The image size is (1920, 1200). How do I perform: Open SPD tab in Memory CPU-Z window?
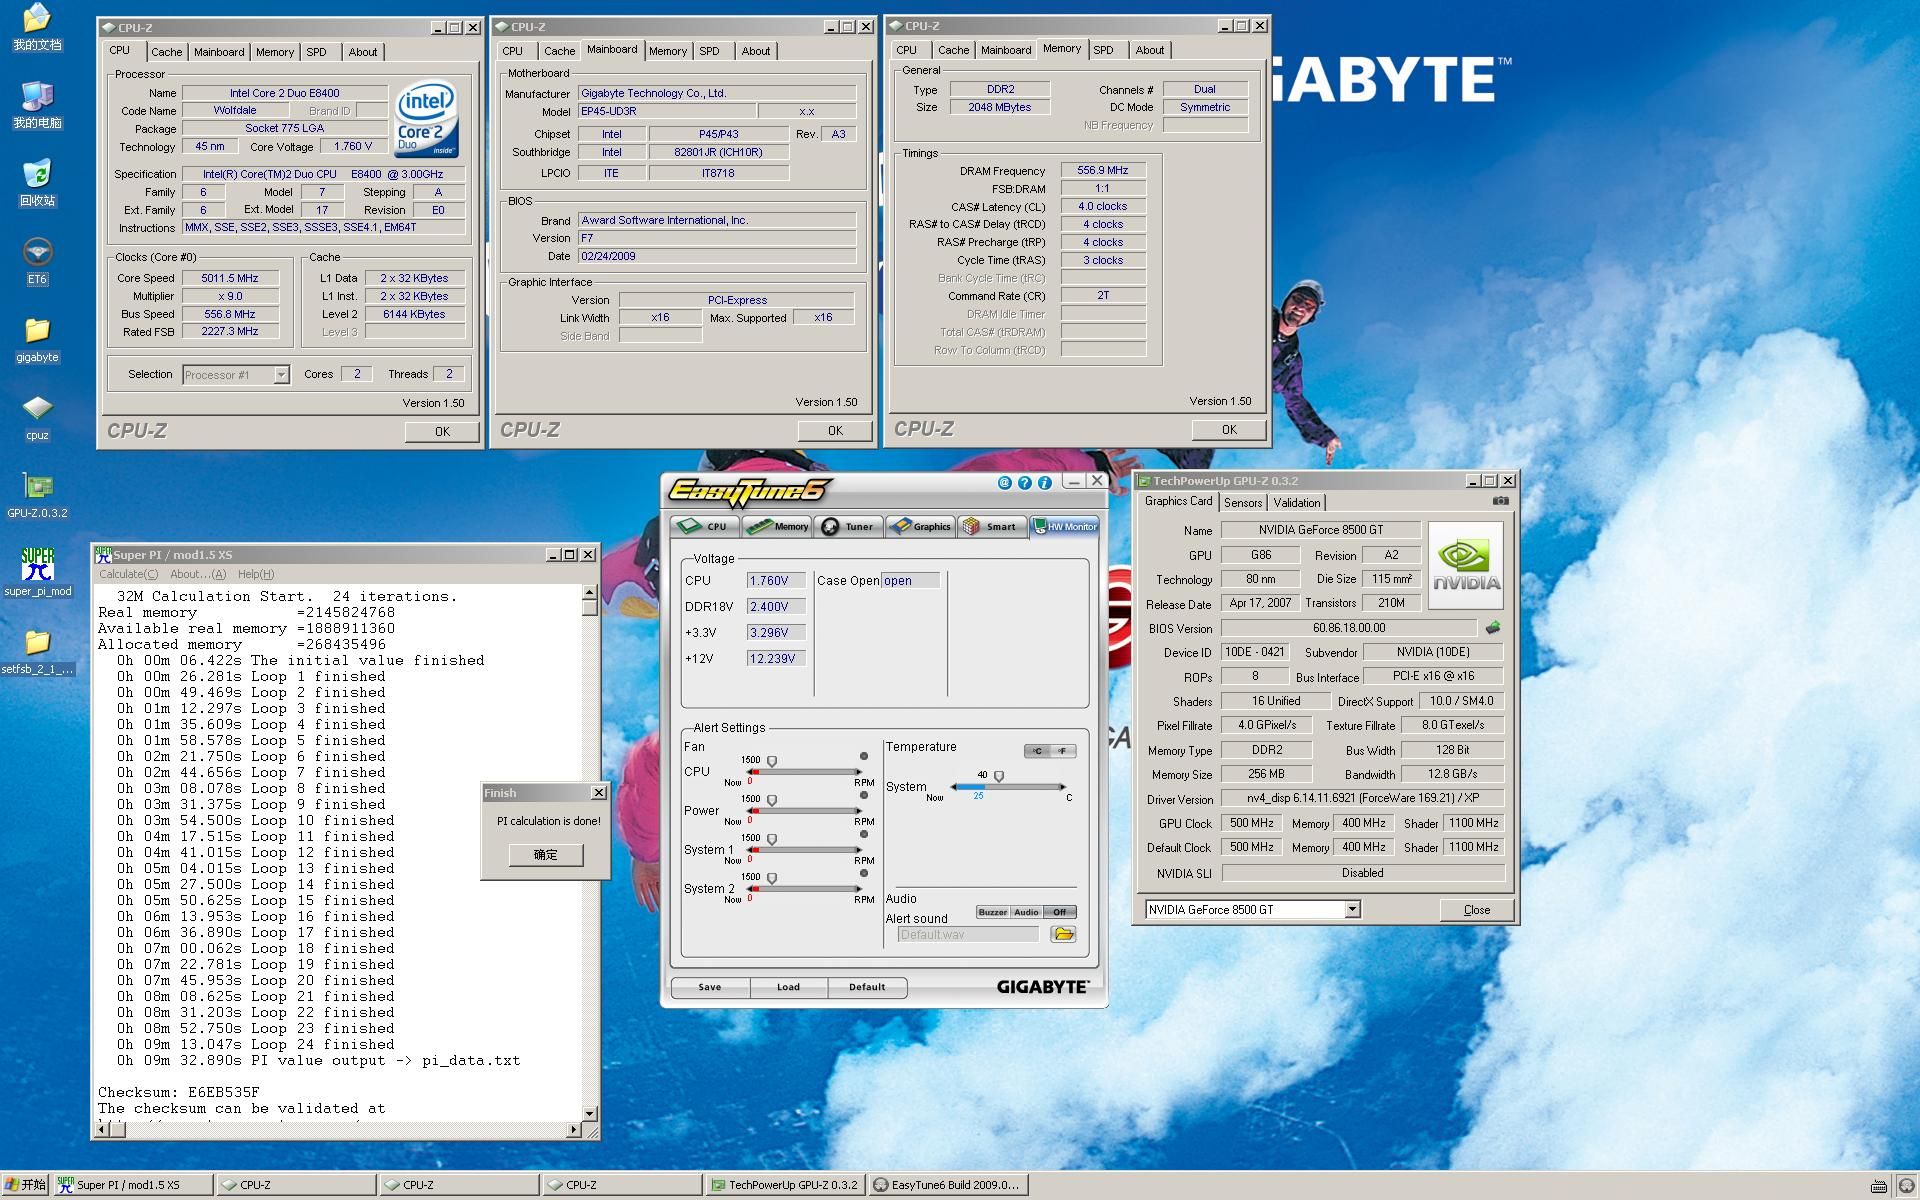(x=1103, y=50)
